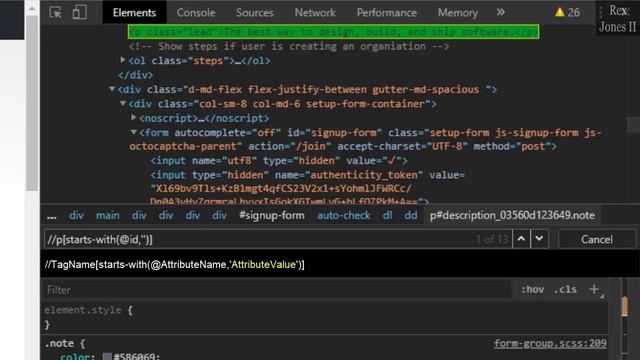Open the Elements tab
Image resolution: width=640 pixels, height=360 pixels.
point(134,12)
